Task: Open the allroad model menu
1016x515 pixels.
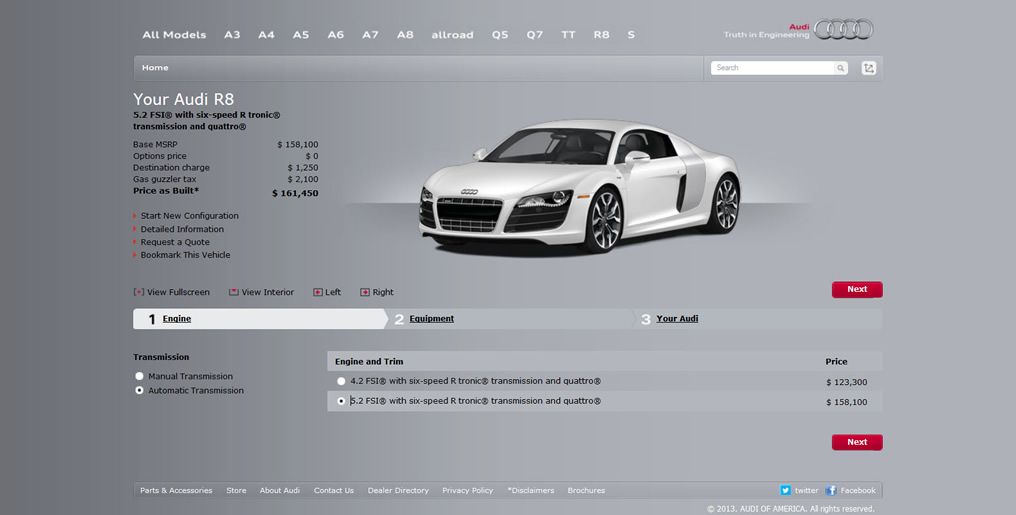Action: [452, 35]
